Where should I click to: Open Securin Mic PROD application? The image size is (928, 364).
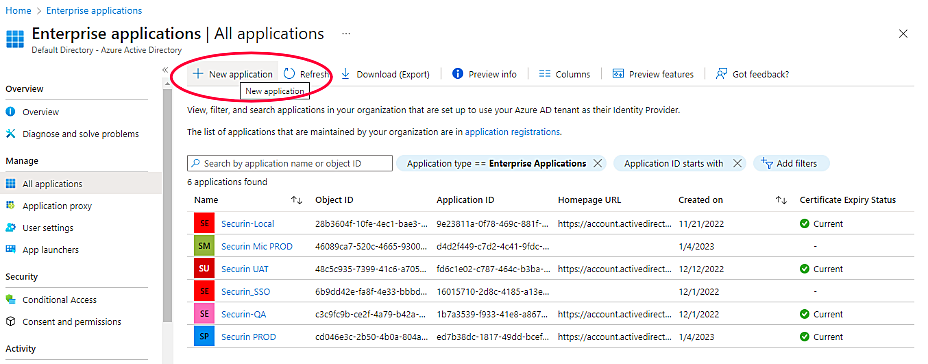pyautogui.click(x=257, y=246)
